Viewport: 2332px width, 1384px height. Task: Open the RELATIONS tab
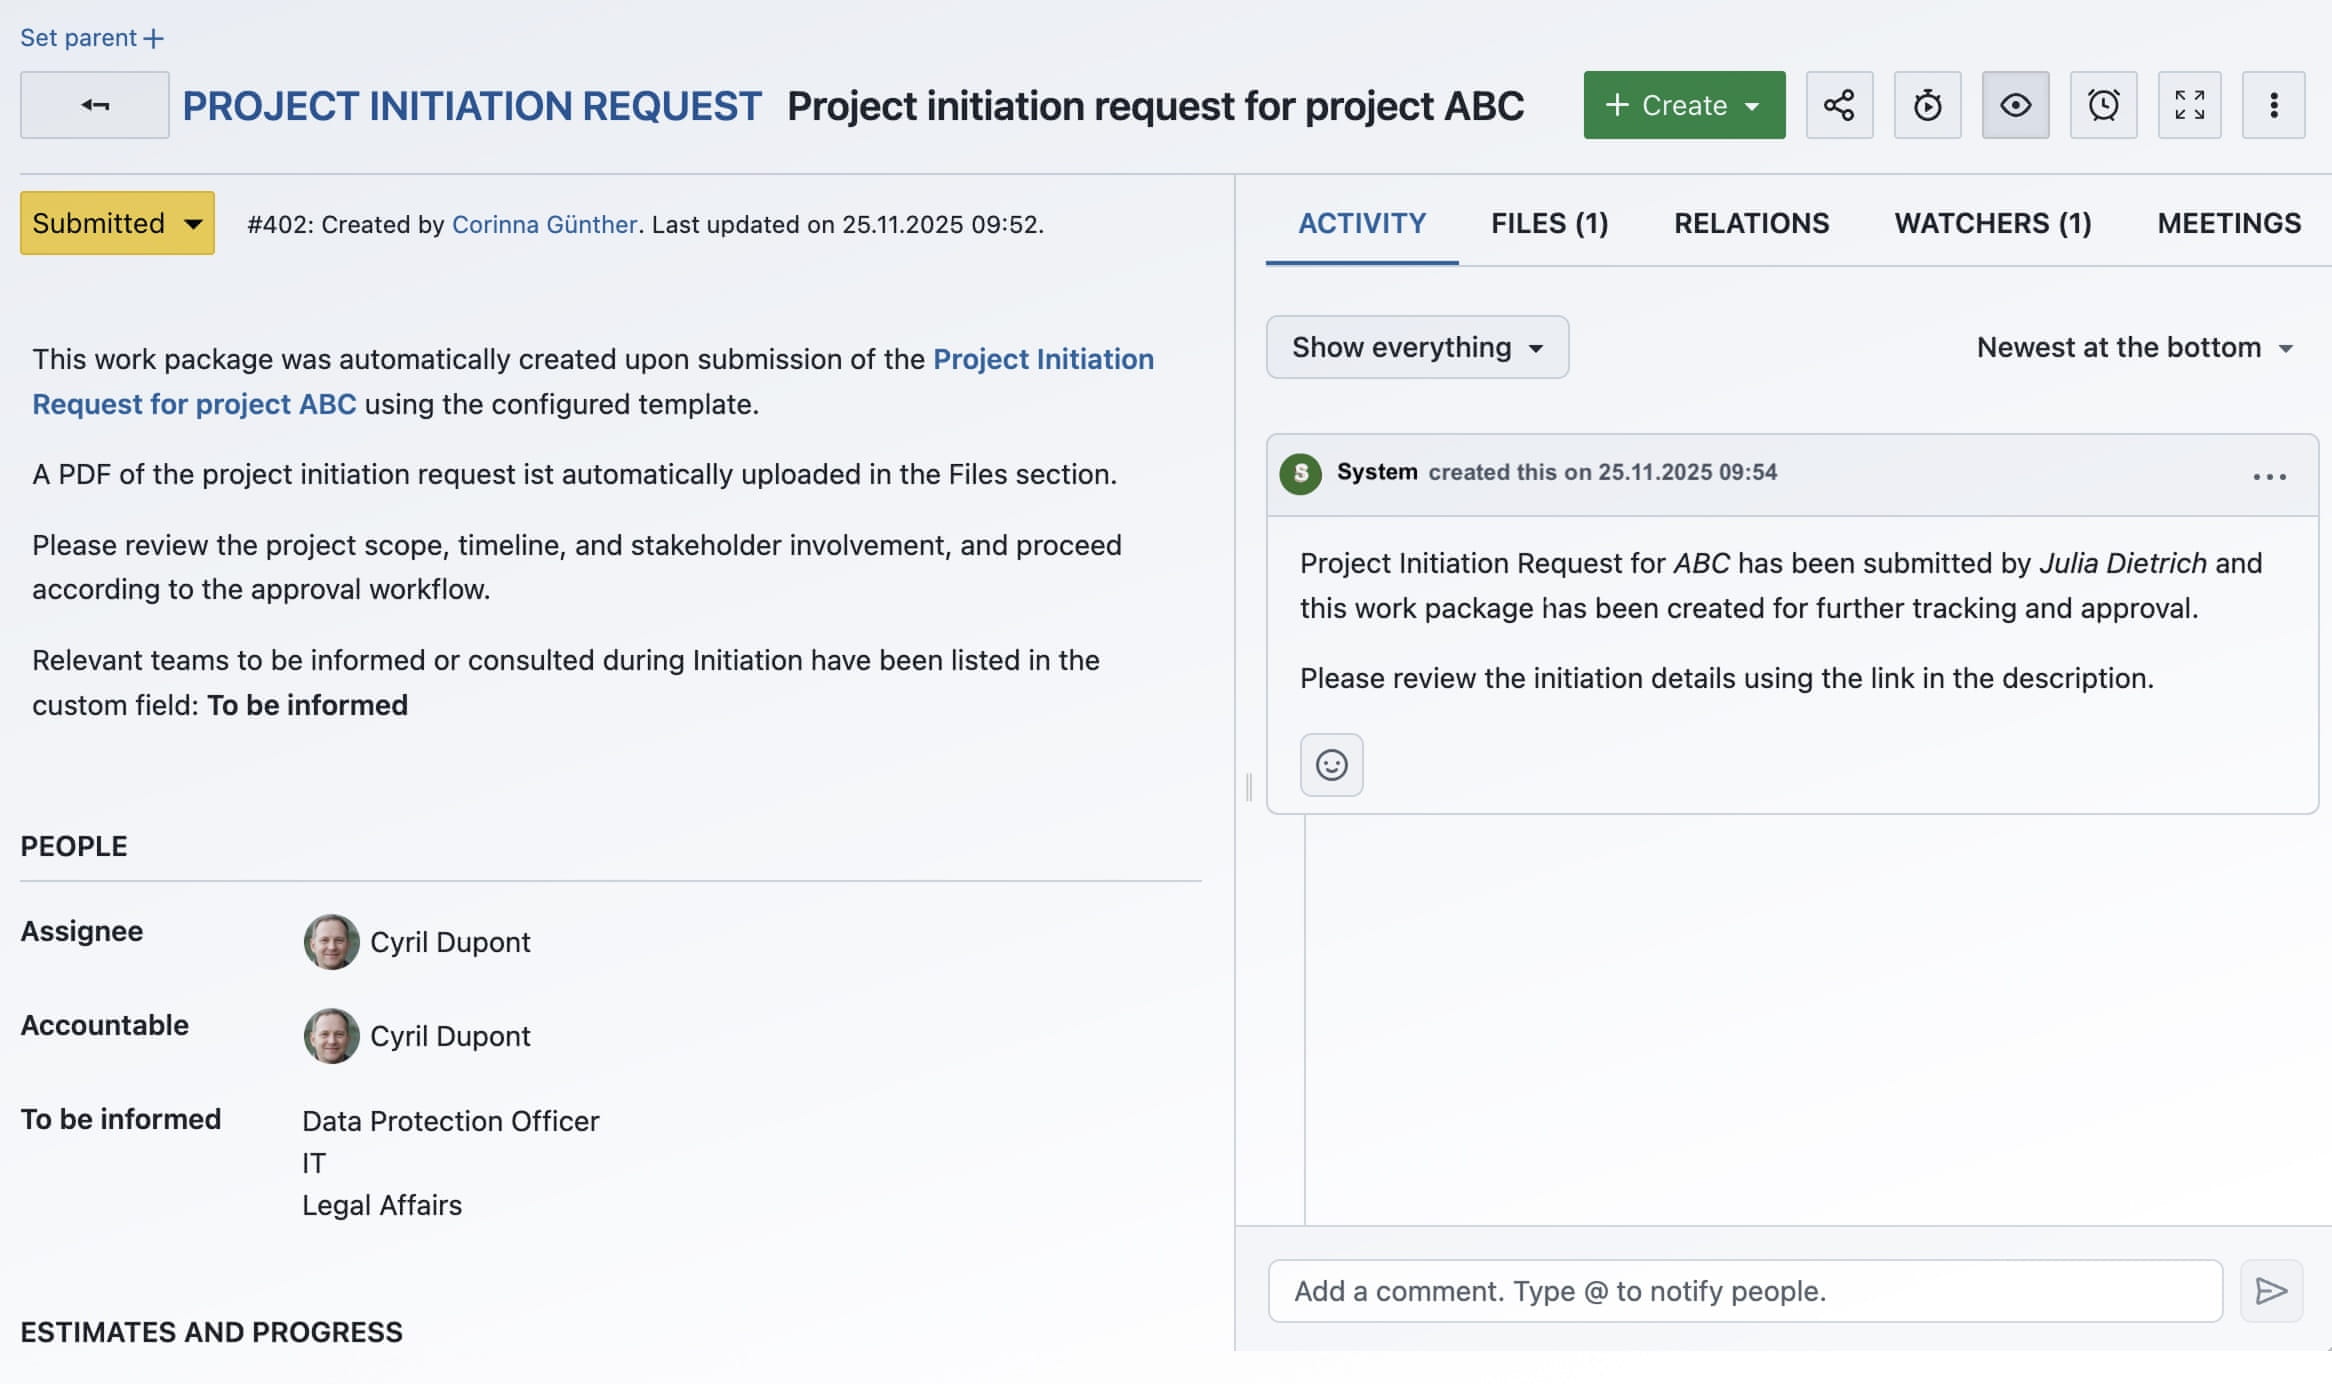[1751, 223]
